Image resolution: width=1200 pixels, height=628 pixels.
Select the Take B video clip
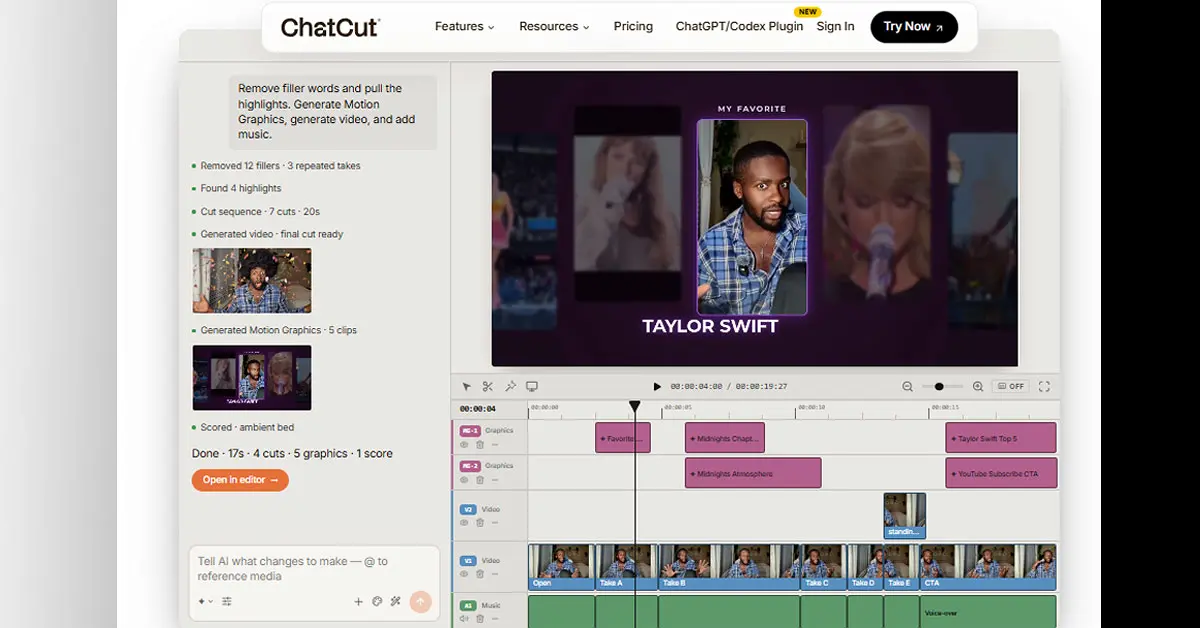click(729, 567)
